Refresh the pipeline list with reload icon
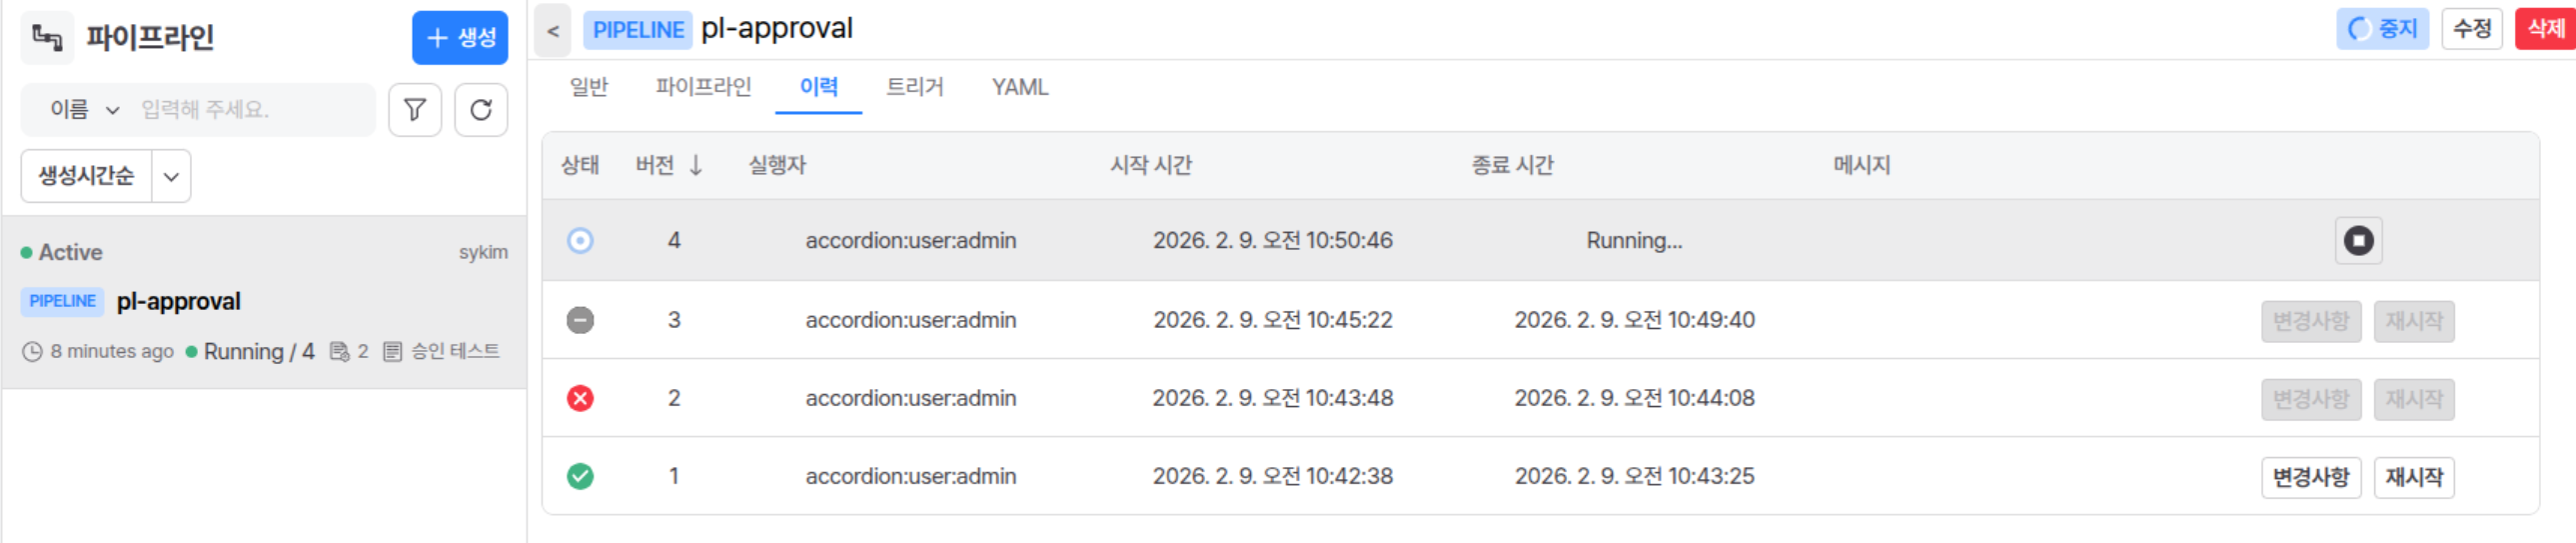Viewport: 2576px width, 543px height. (x=481, y=110)
